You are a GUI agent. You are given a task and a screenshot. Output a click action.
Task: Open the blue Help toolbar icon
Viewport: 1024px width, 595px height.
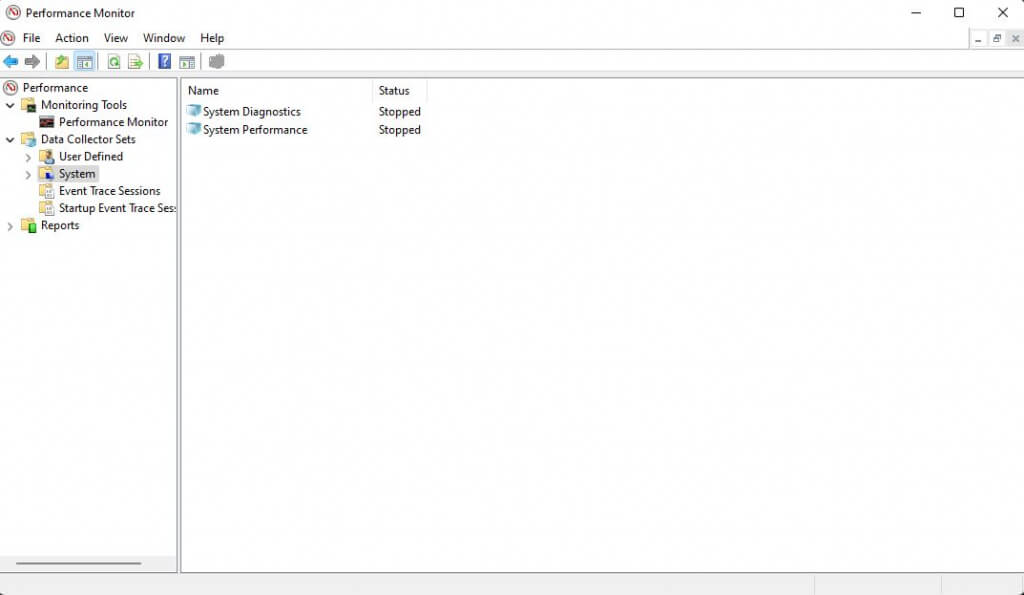[165, 62]
